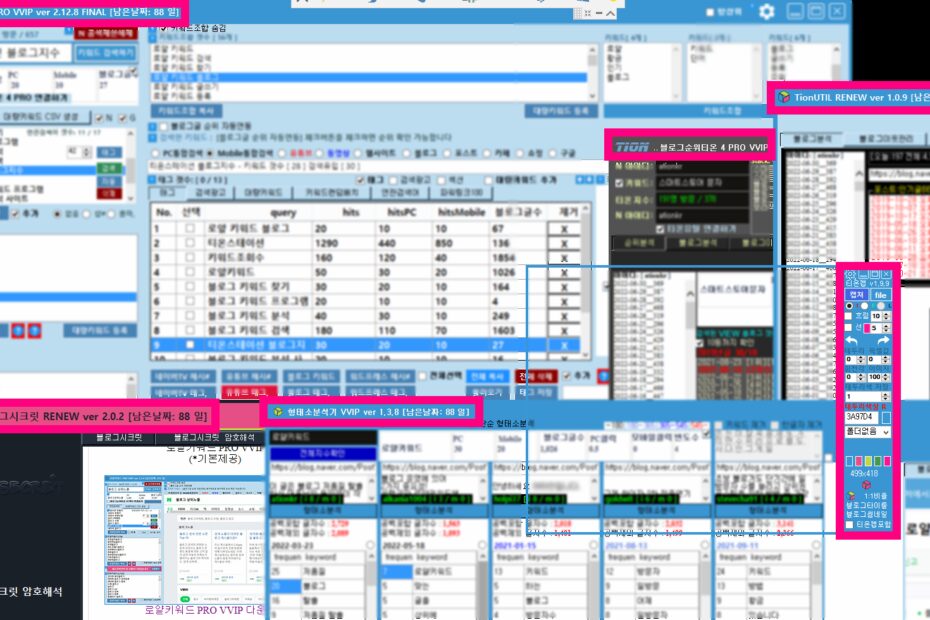Screen dimensions: 930x620
Task: Pick the pink line color swatch beside 선
Action: (867, 328)
